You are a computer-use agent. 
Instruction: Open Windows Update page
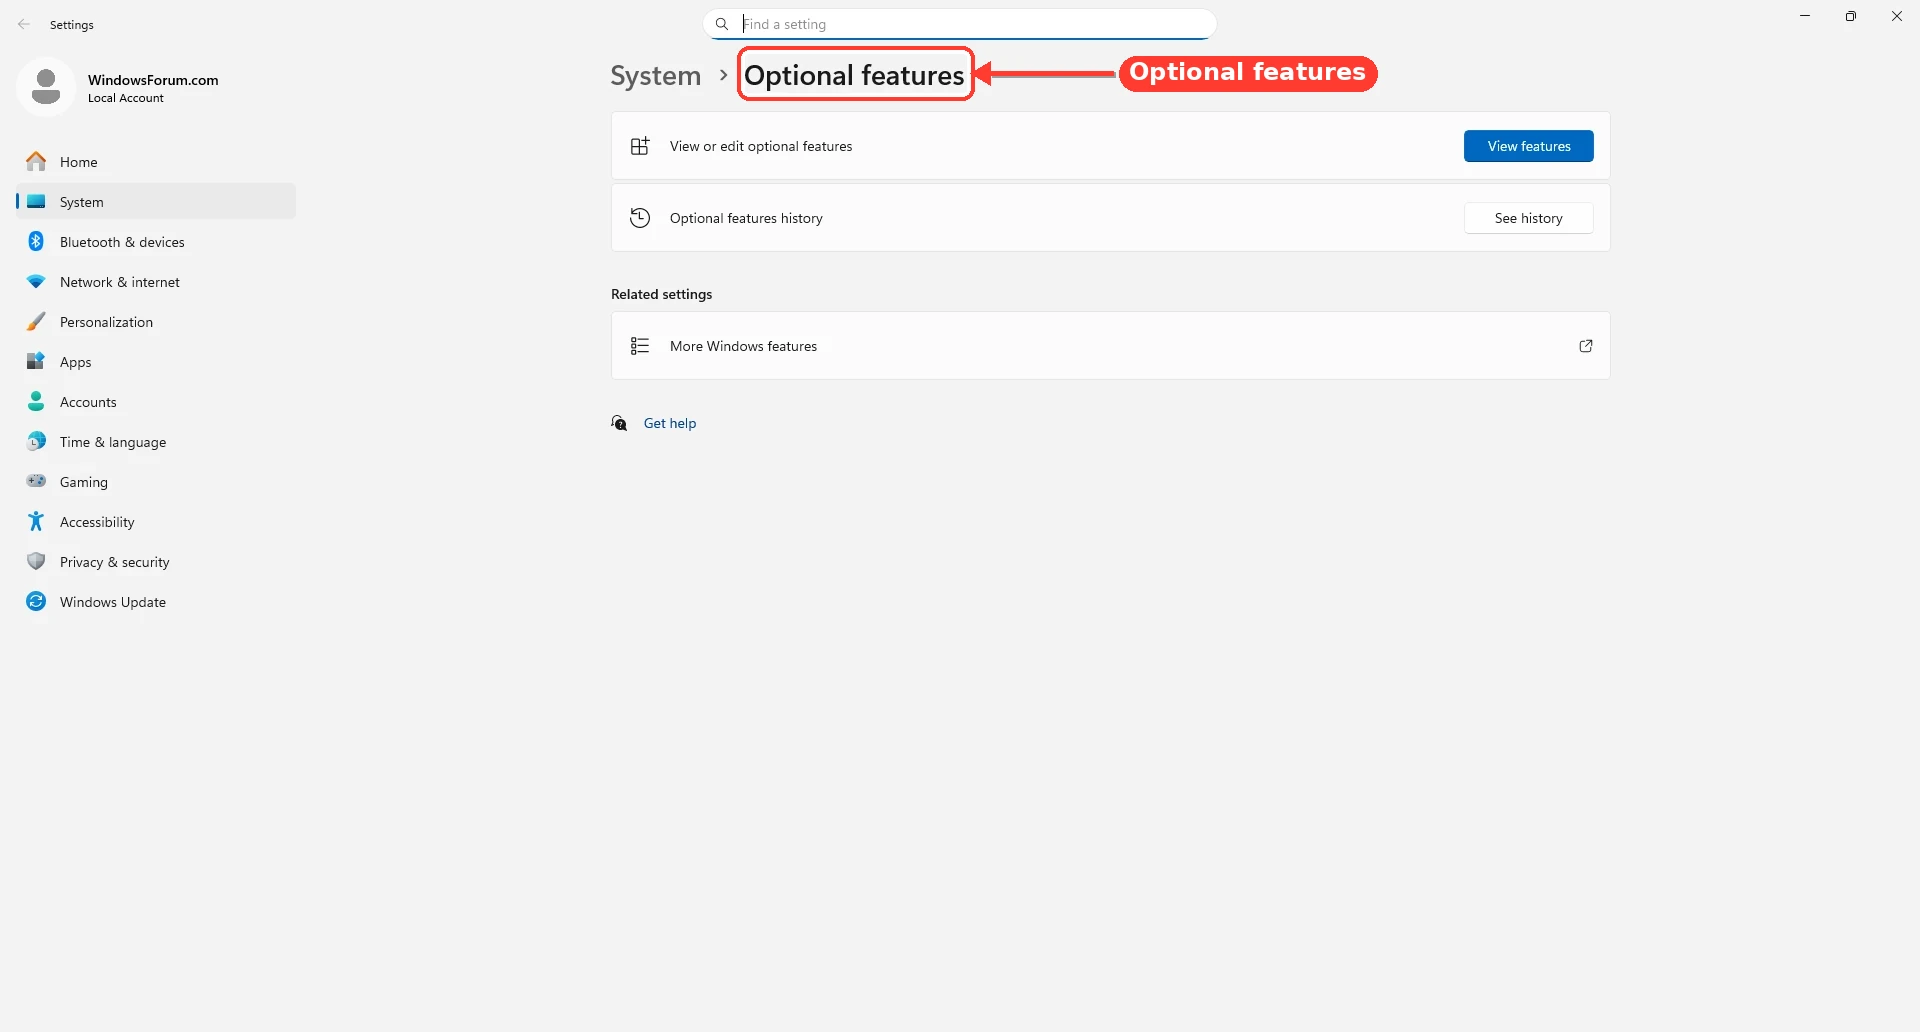coord(156,601)
